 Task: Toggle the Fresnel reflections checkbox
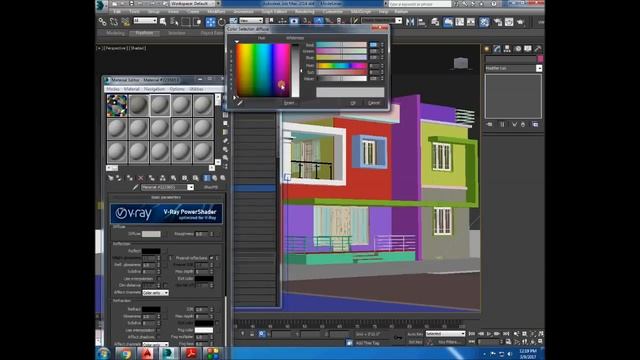[x=211, y=258]
